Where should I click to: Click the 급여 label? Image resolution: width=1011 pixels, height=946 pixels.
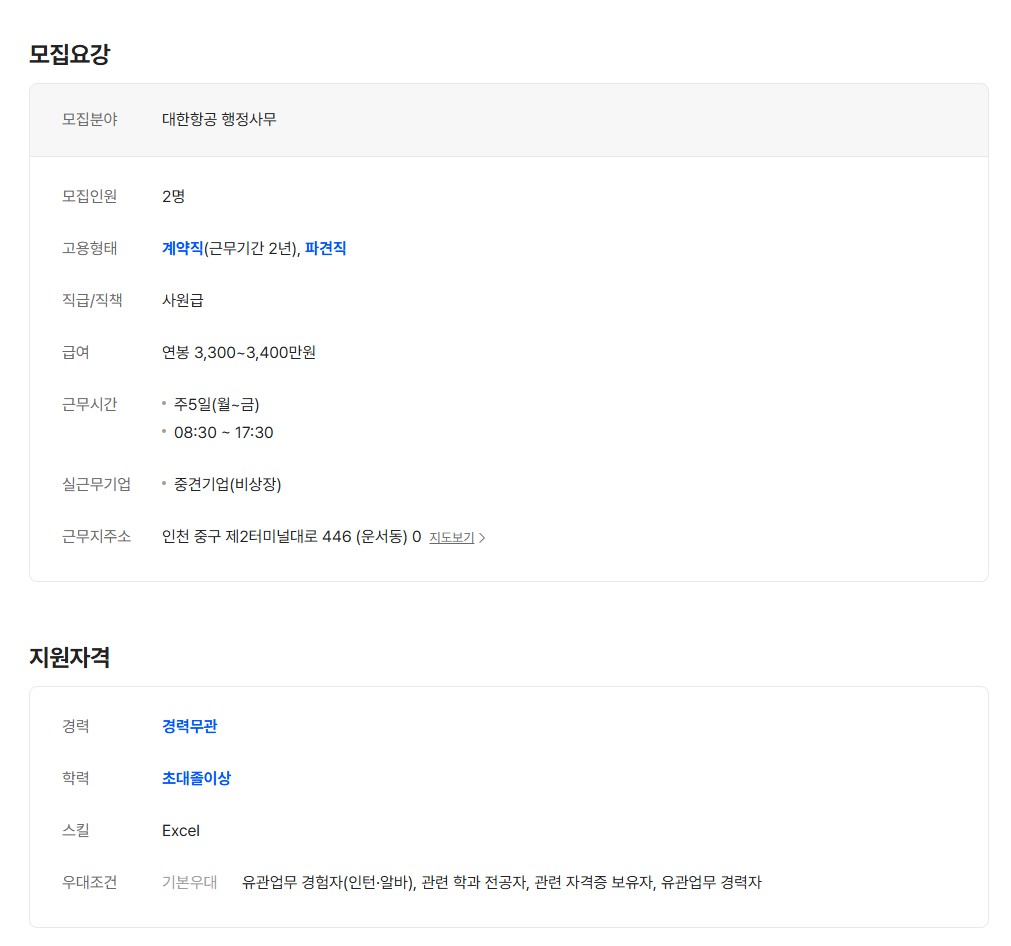75,353
